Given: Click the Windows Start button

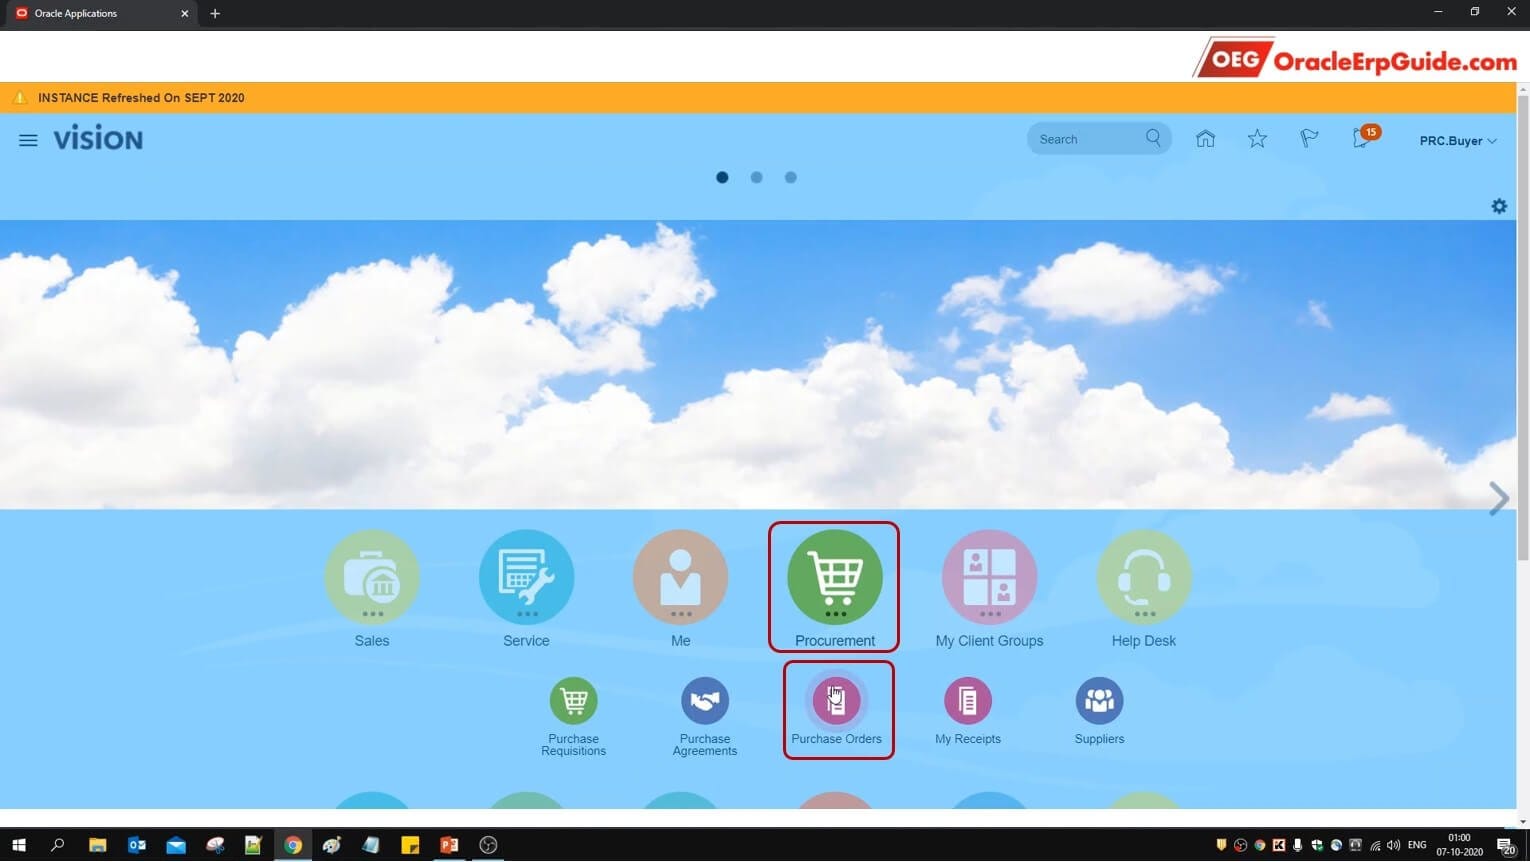Looking at the screenshot, I should tap(18, 845).
